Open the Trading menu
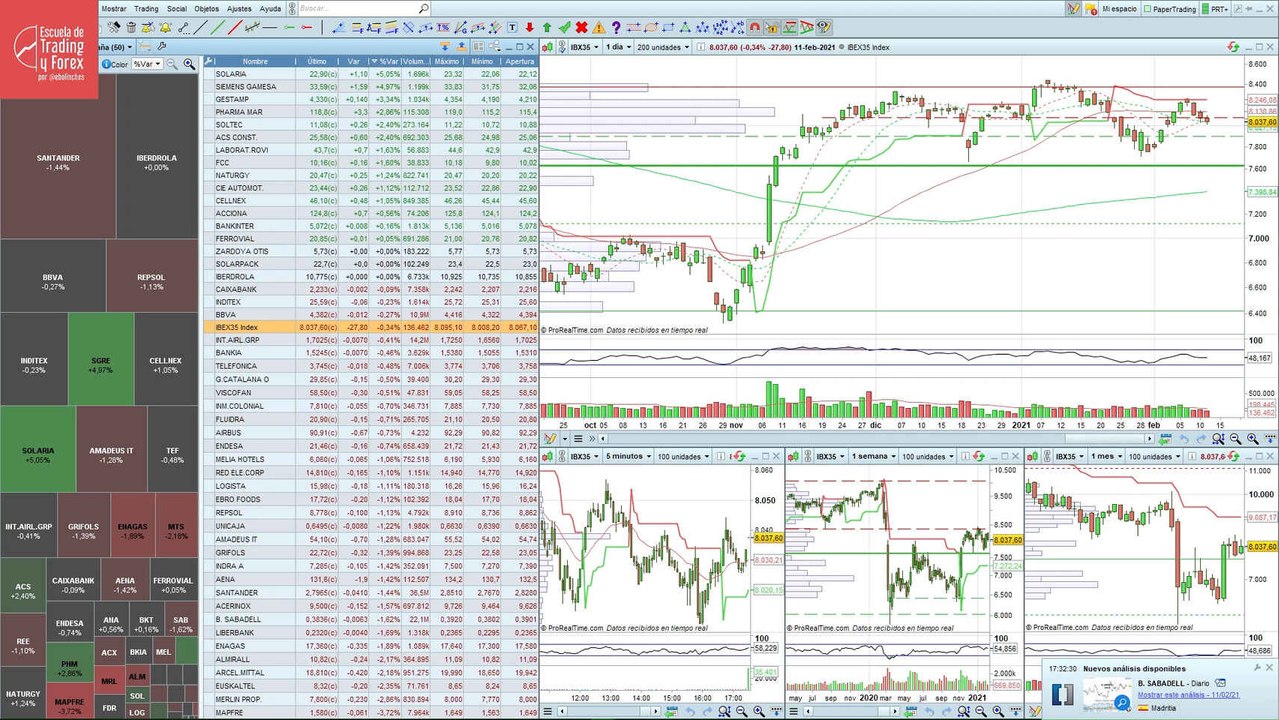The width and height of the screenshot is (1279, 720). (146, 8)
